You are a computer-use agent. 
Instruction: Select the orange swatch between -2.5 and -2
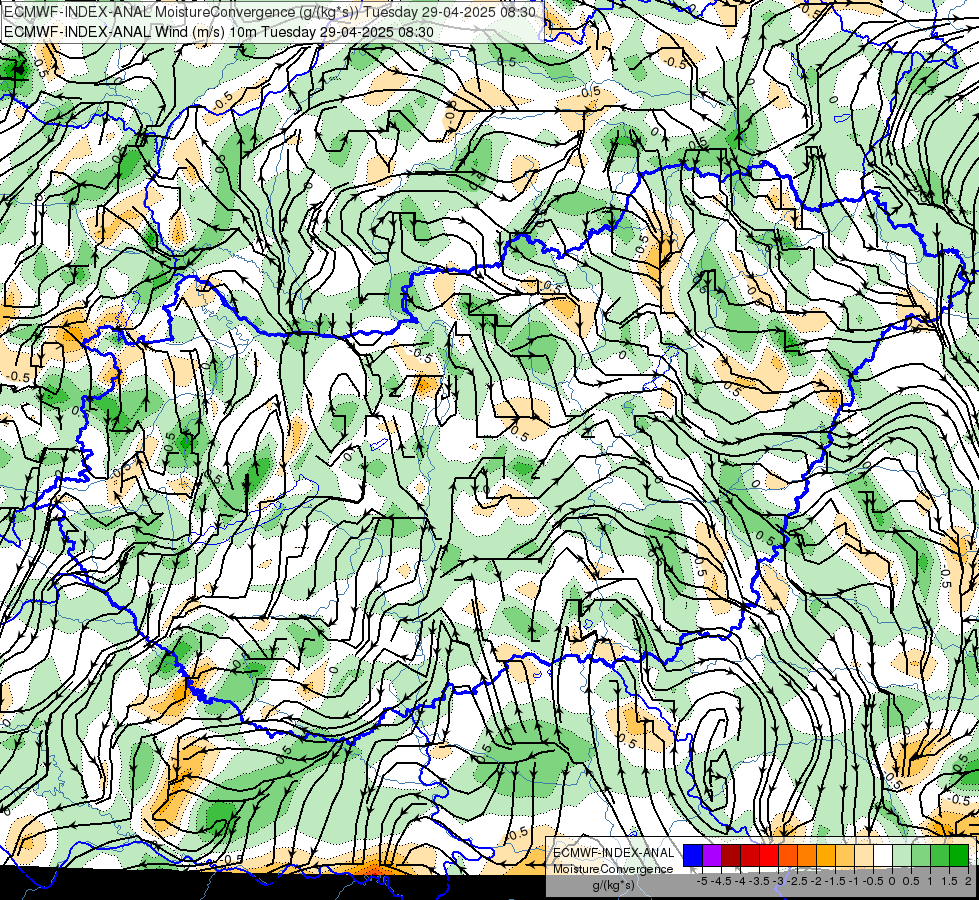(807, 855)
